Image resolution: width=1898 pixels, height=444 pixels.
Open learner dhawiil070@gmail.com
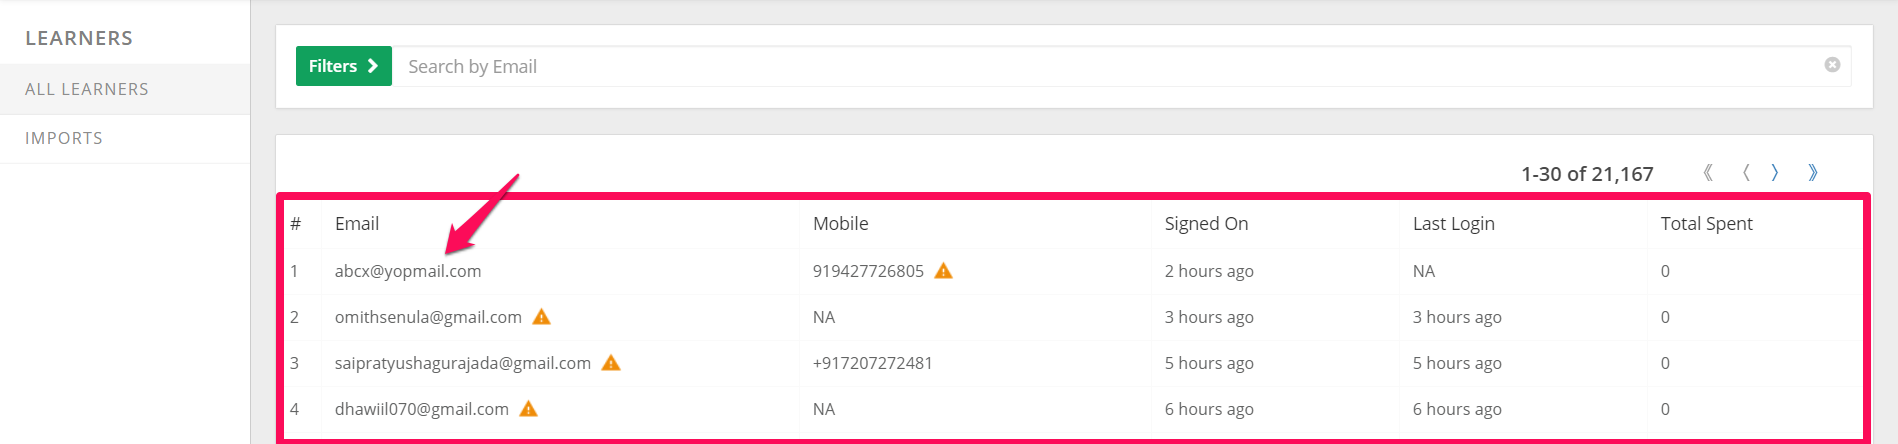tap(422, 409)
